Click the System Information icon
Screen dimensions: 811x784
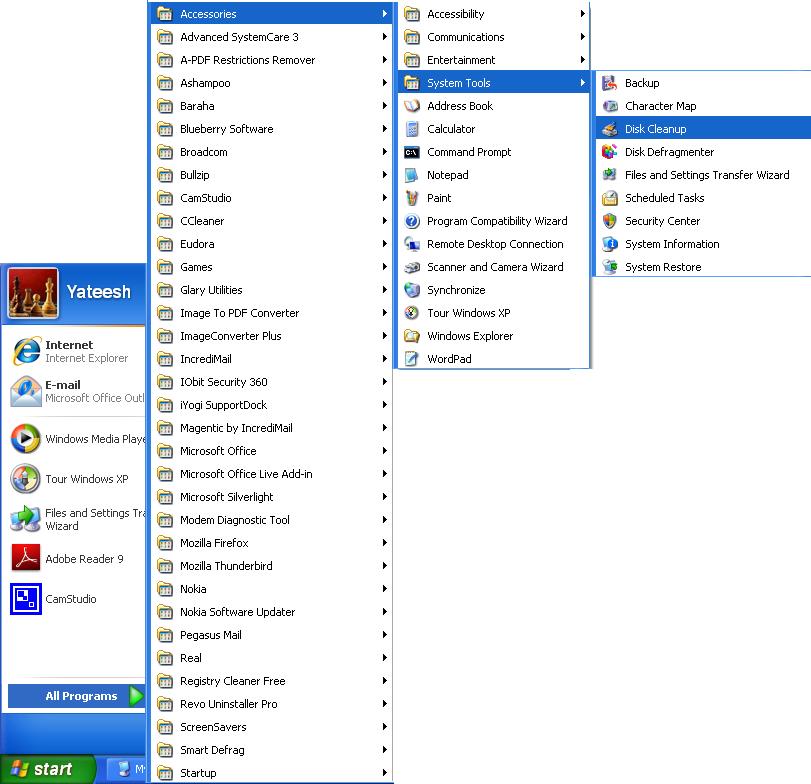(610, 244)
